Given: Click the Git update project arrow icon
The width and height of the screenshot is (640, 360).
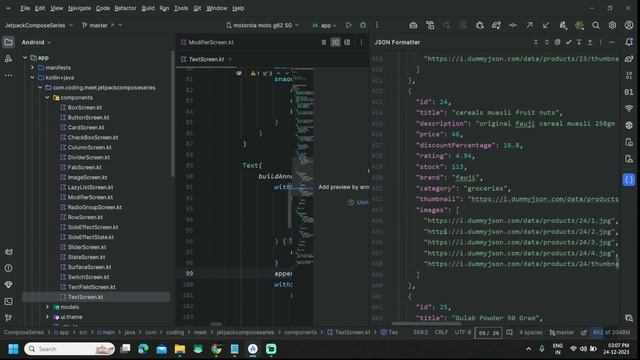Looking at the screenshot, I should pyautogui.click(x=546, y=25).
